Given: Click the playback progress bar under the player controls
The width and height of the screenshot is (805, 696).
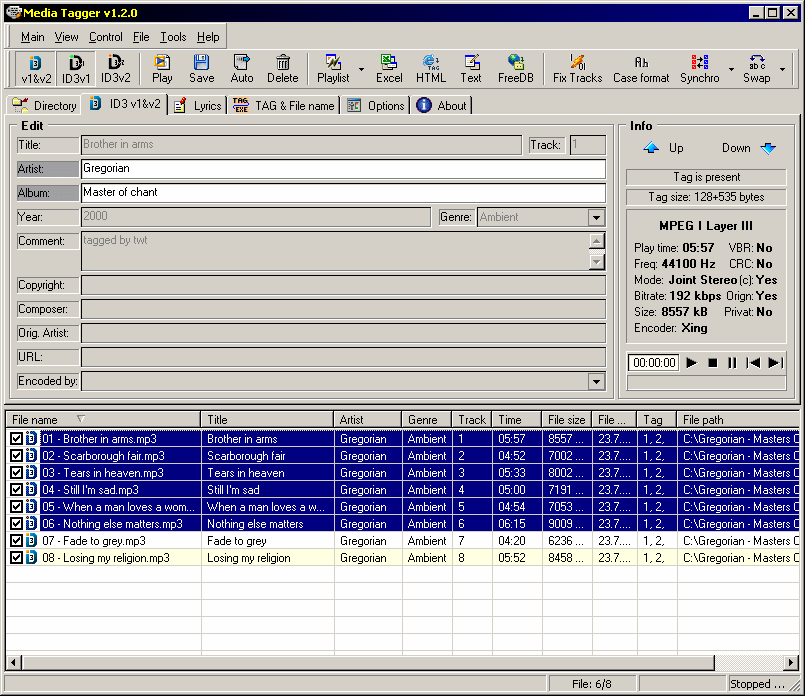Looking at the screenshot, I should (706, 382).
